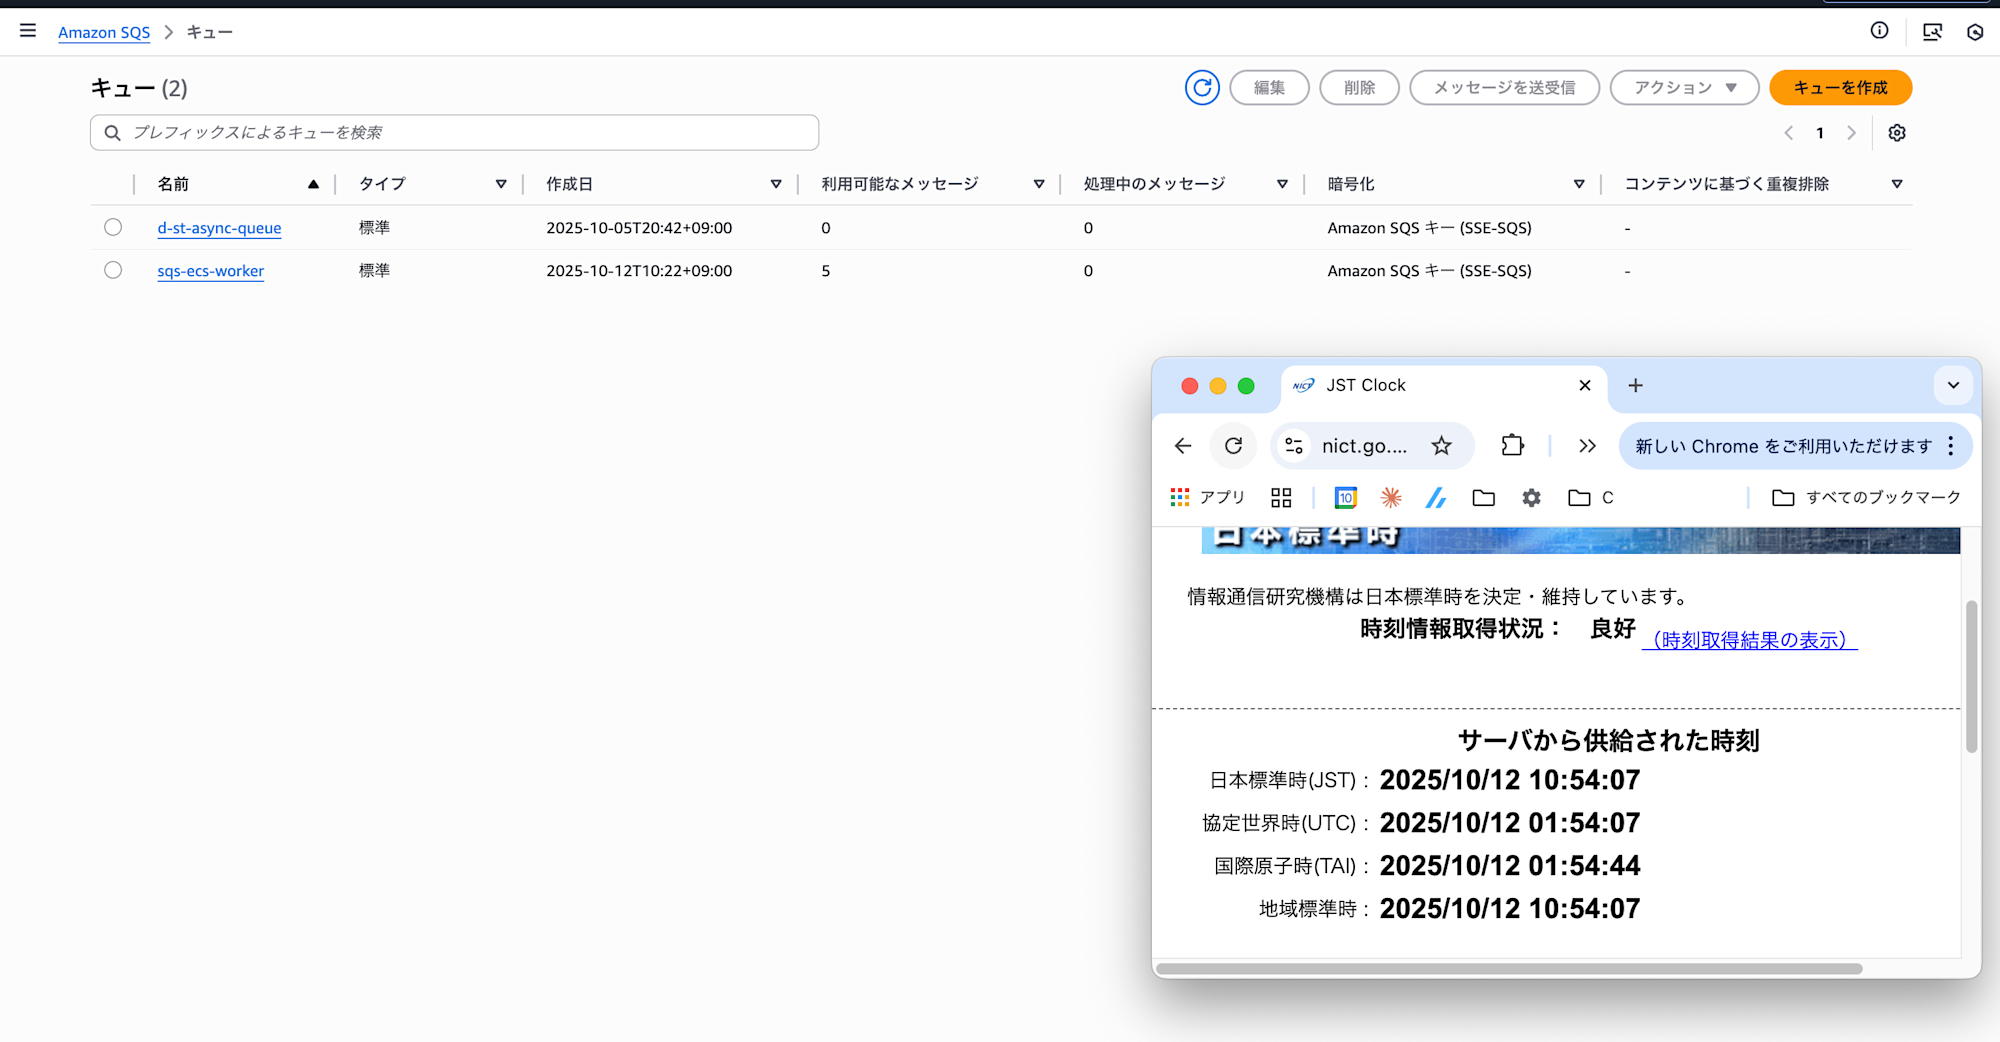Click the 新しい Chrome をご利用いただけます update button

[1784, 446]
